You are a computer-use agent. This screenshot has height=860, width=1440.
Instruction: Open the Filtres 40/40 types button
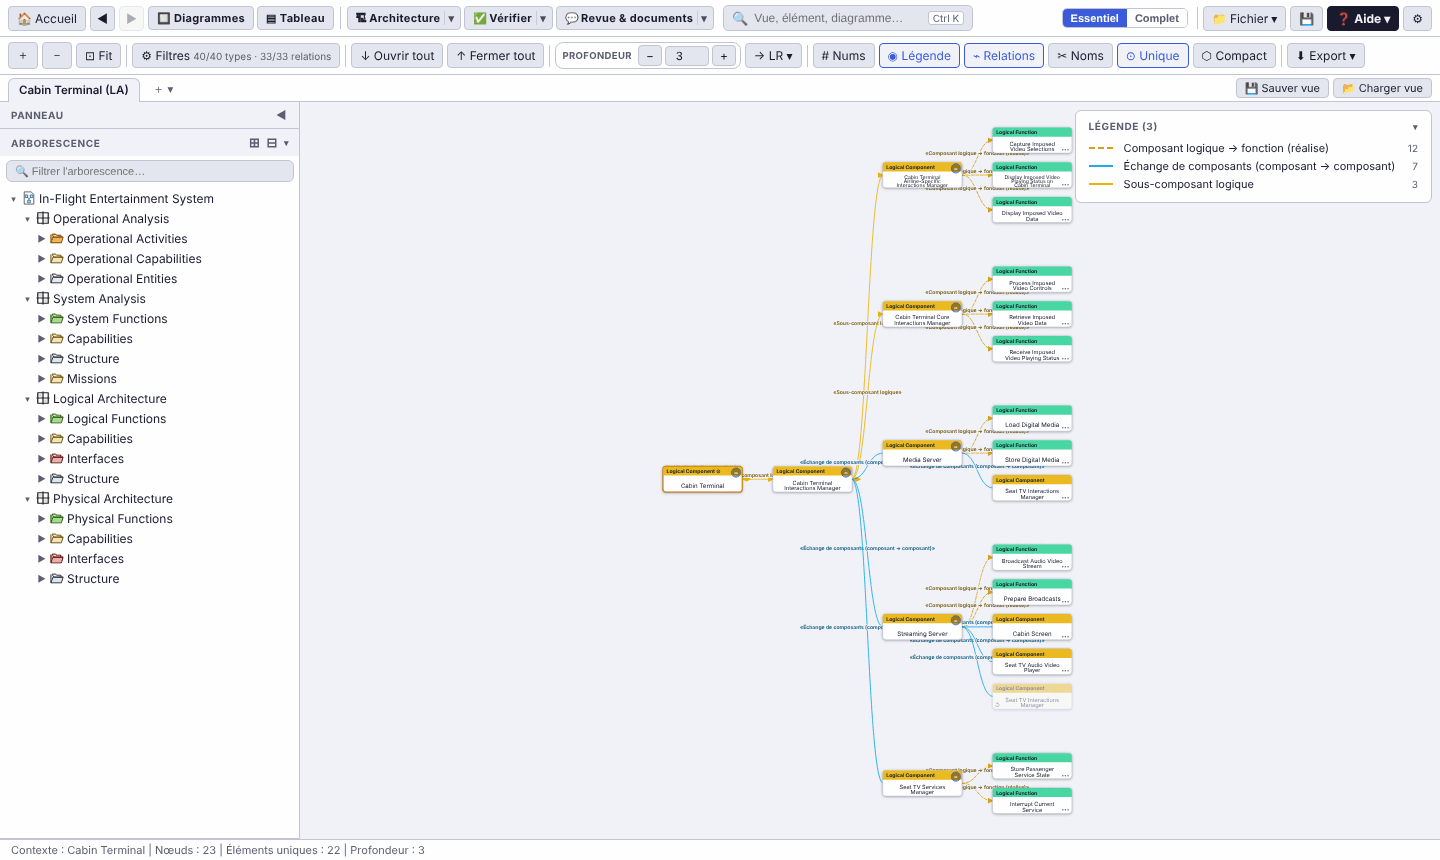[236, 56]
